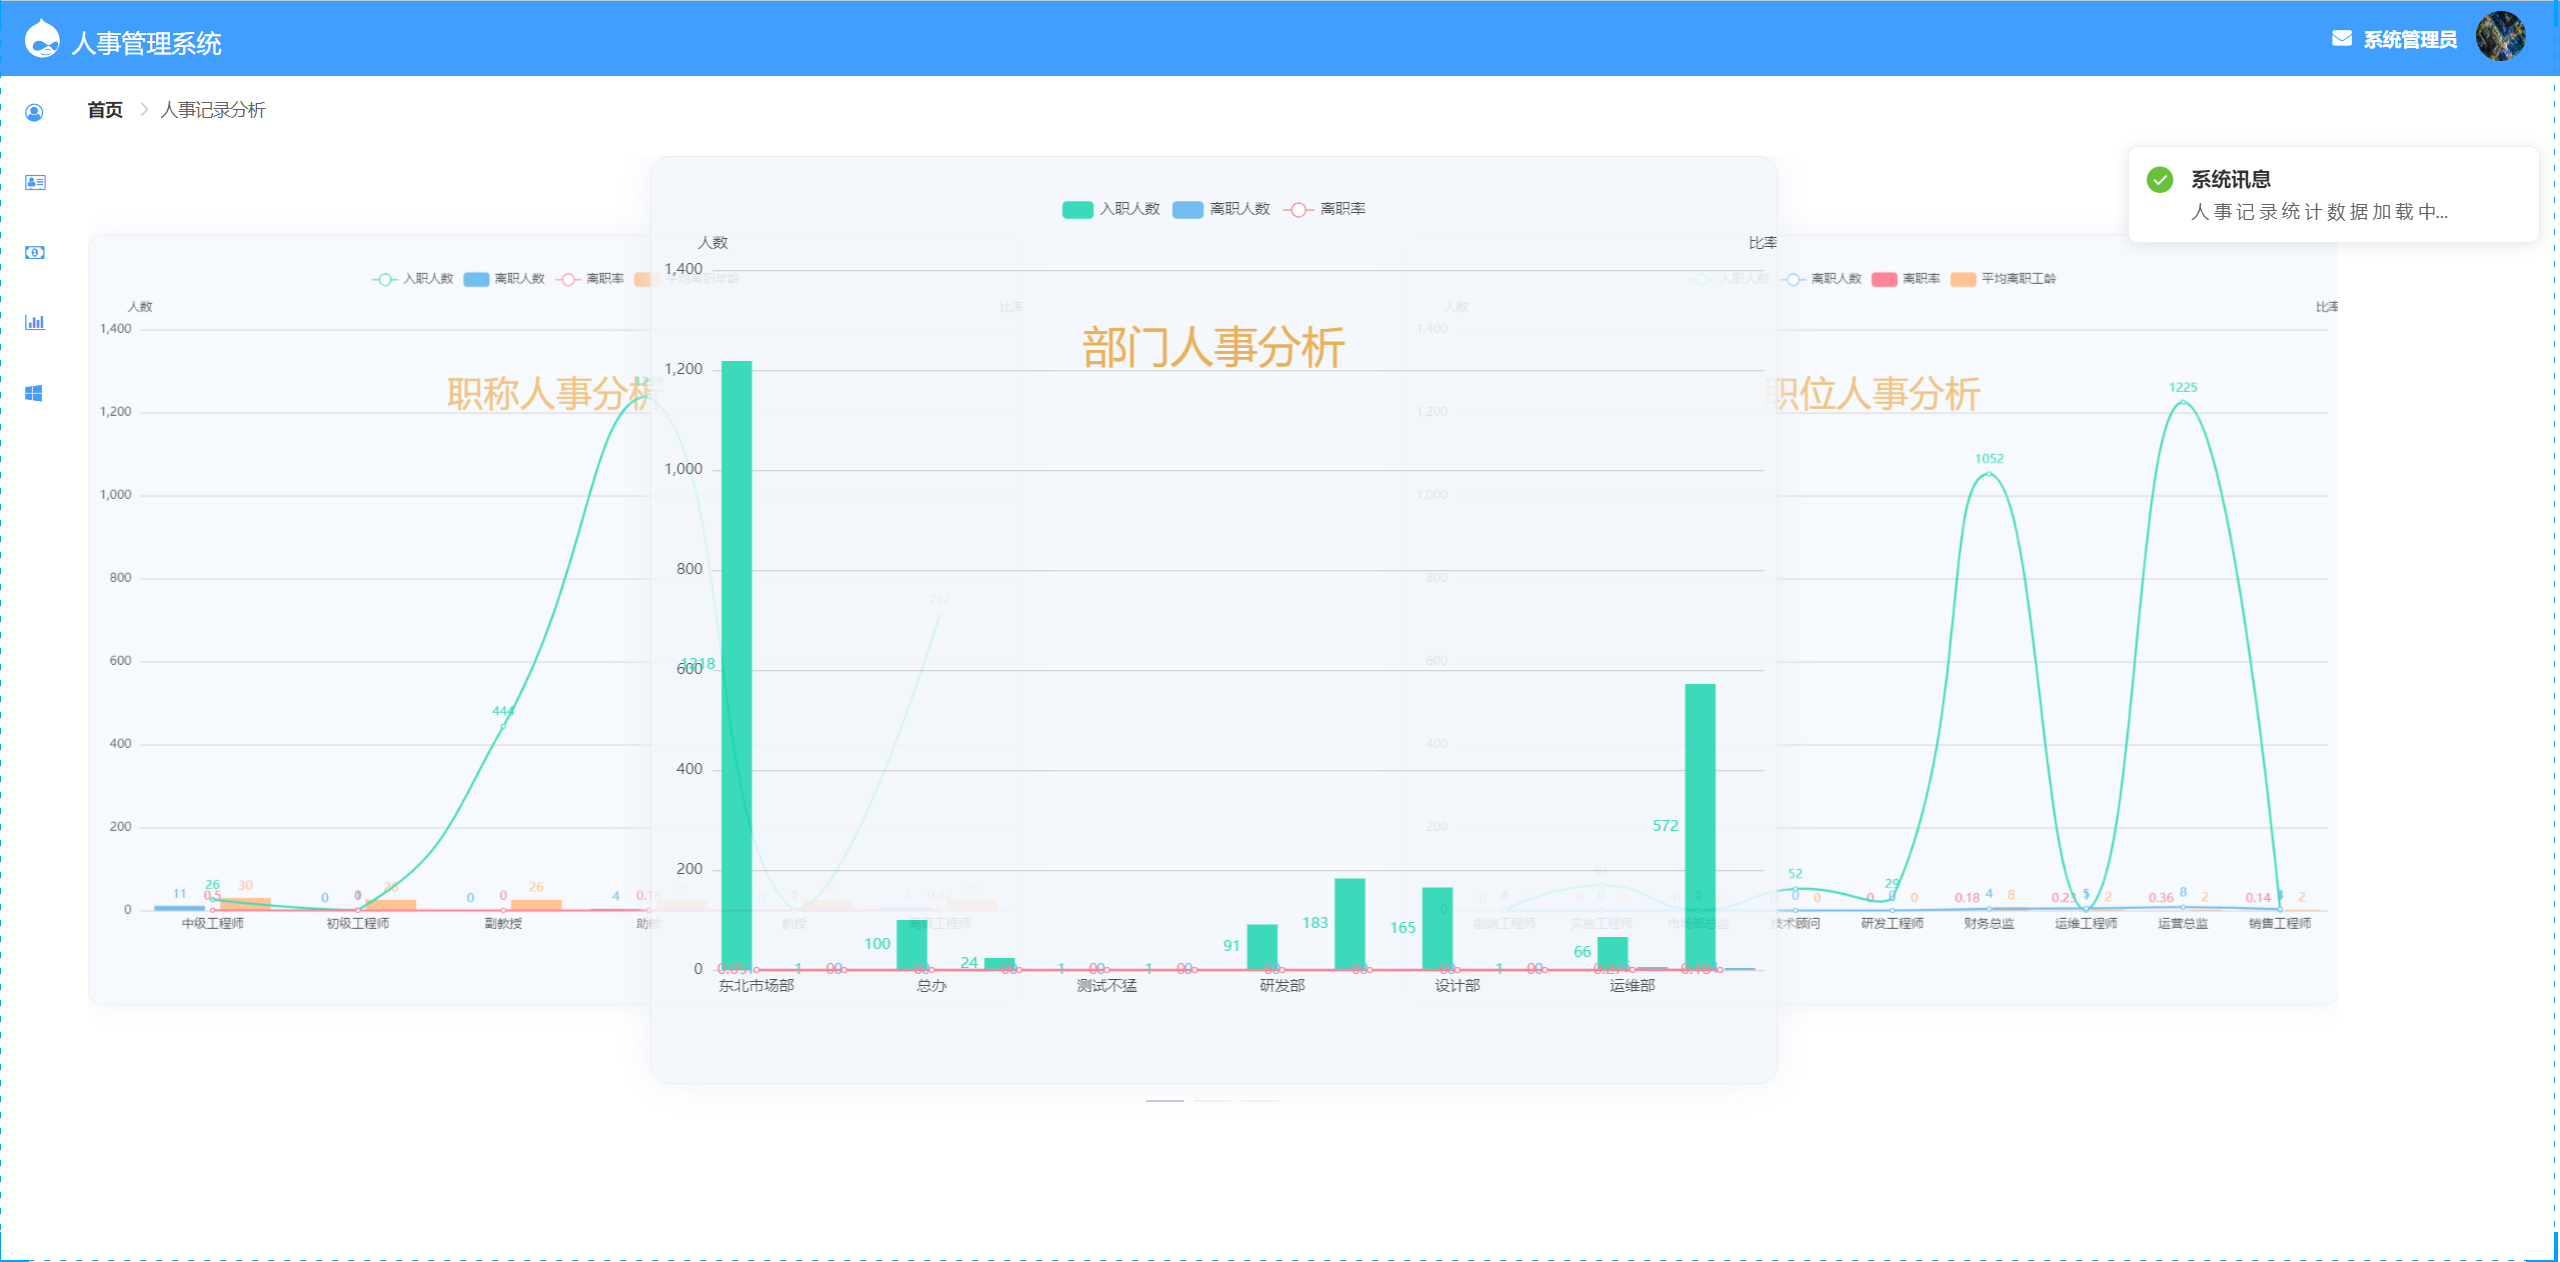Toggle 离职率 legend in center chart

click(1327, 209)
